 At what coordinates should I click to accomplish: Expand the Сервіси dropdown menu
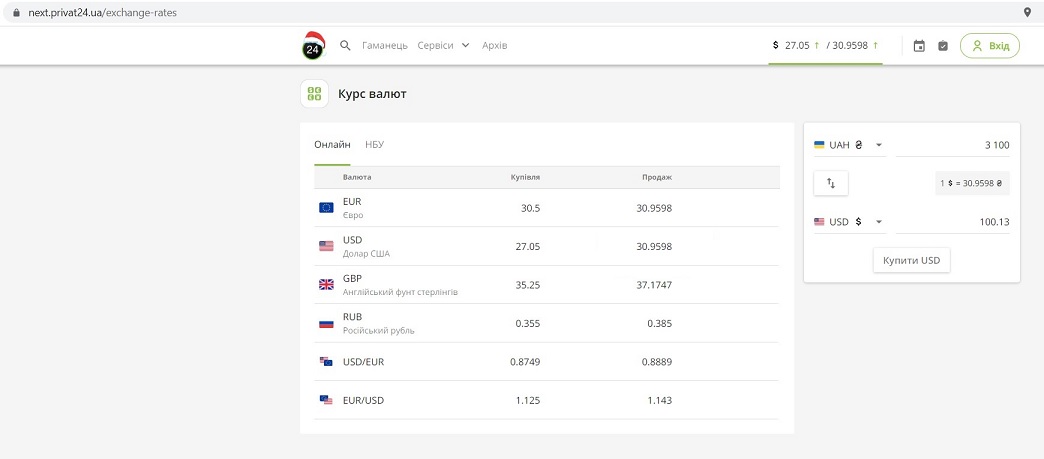443,46
